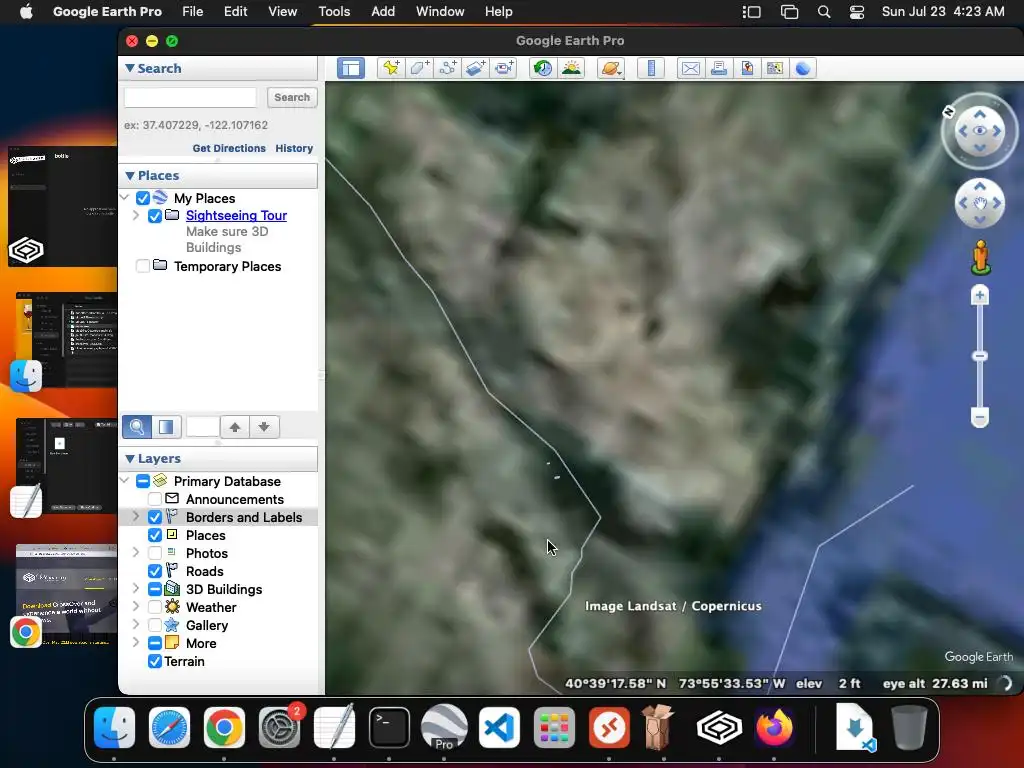
Task: Open the File menu
Action: 193,12
